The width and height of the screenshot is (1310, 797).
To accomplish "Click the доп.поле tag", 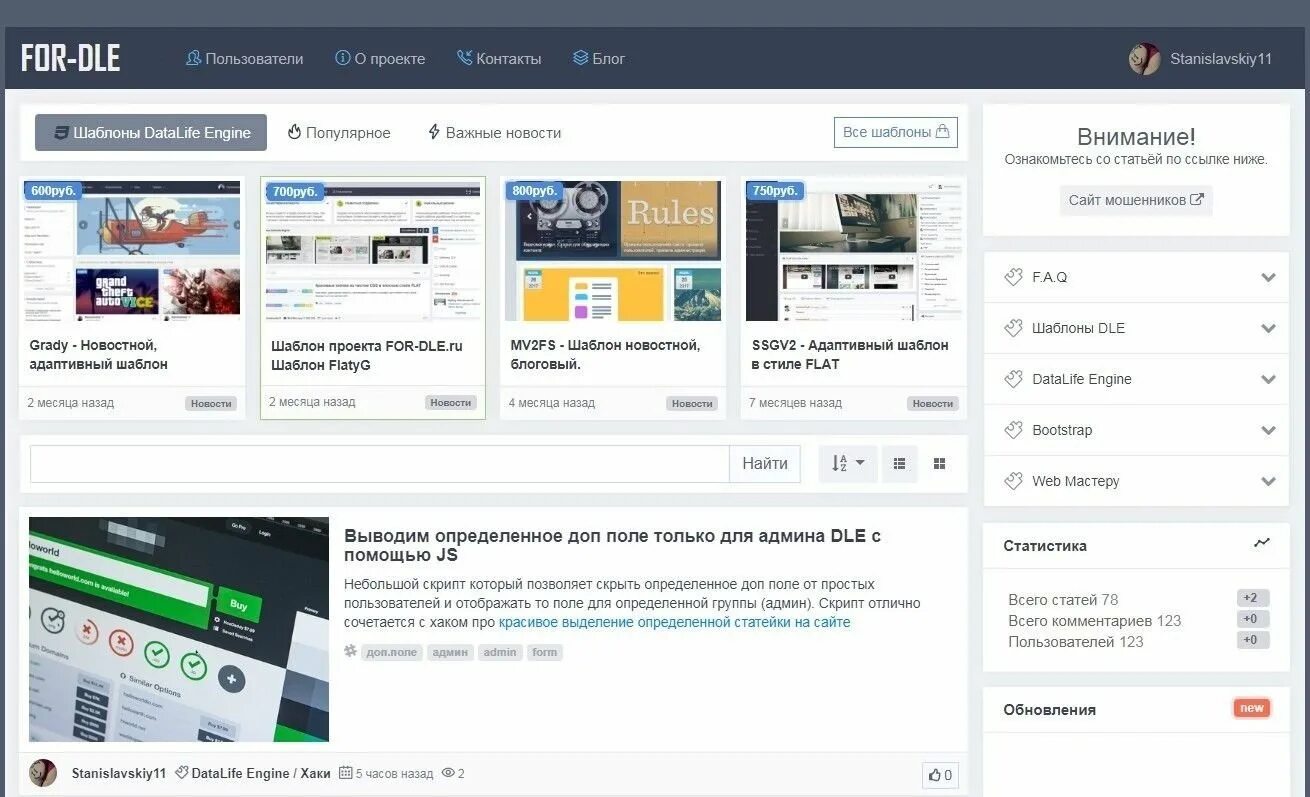I will coord(392,652).
